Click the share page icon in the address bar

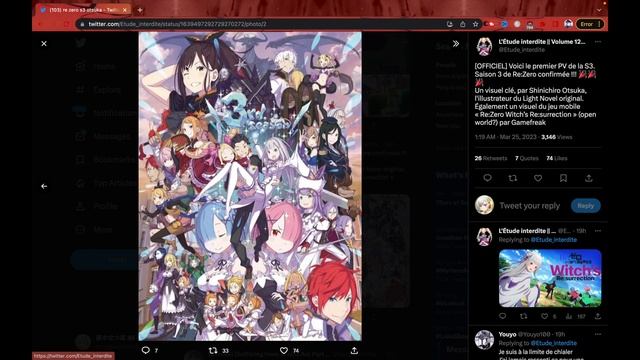point(462,24)
